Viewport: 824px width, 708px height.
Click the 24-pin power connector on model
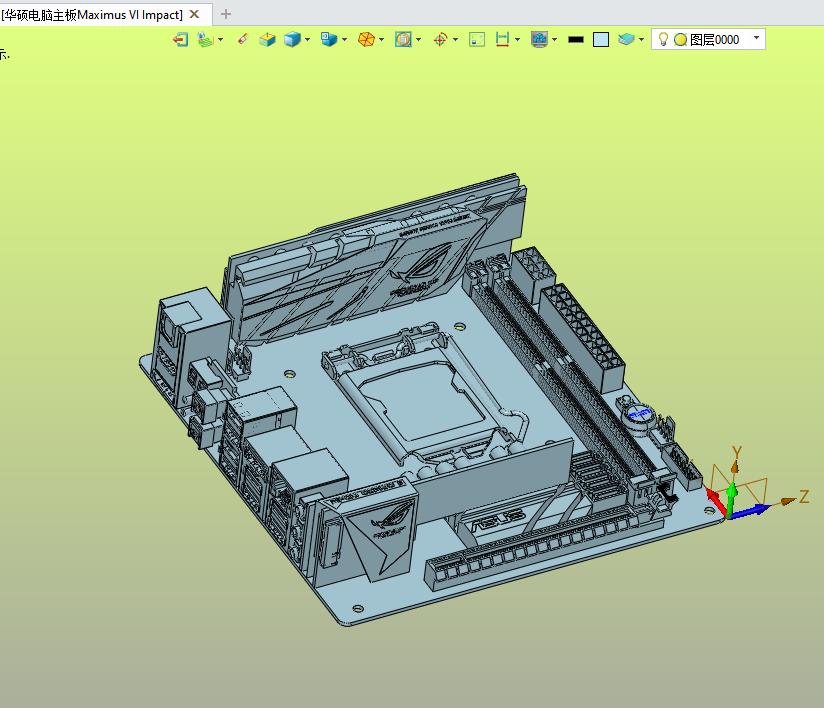(x=582, y=337)
